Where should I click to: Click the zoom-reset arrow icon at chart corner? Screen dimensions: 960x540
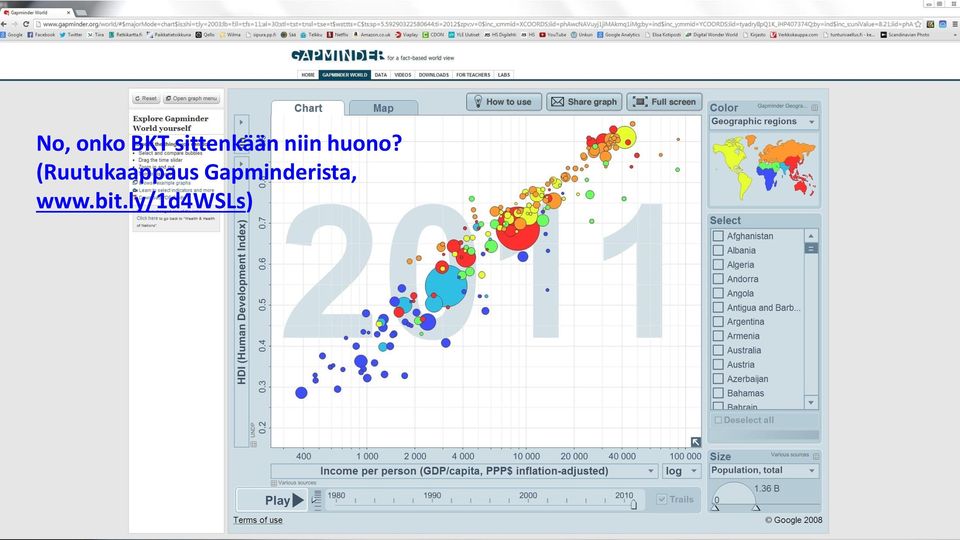[696, 441]
